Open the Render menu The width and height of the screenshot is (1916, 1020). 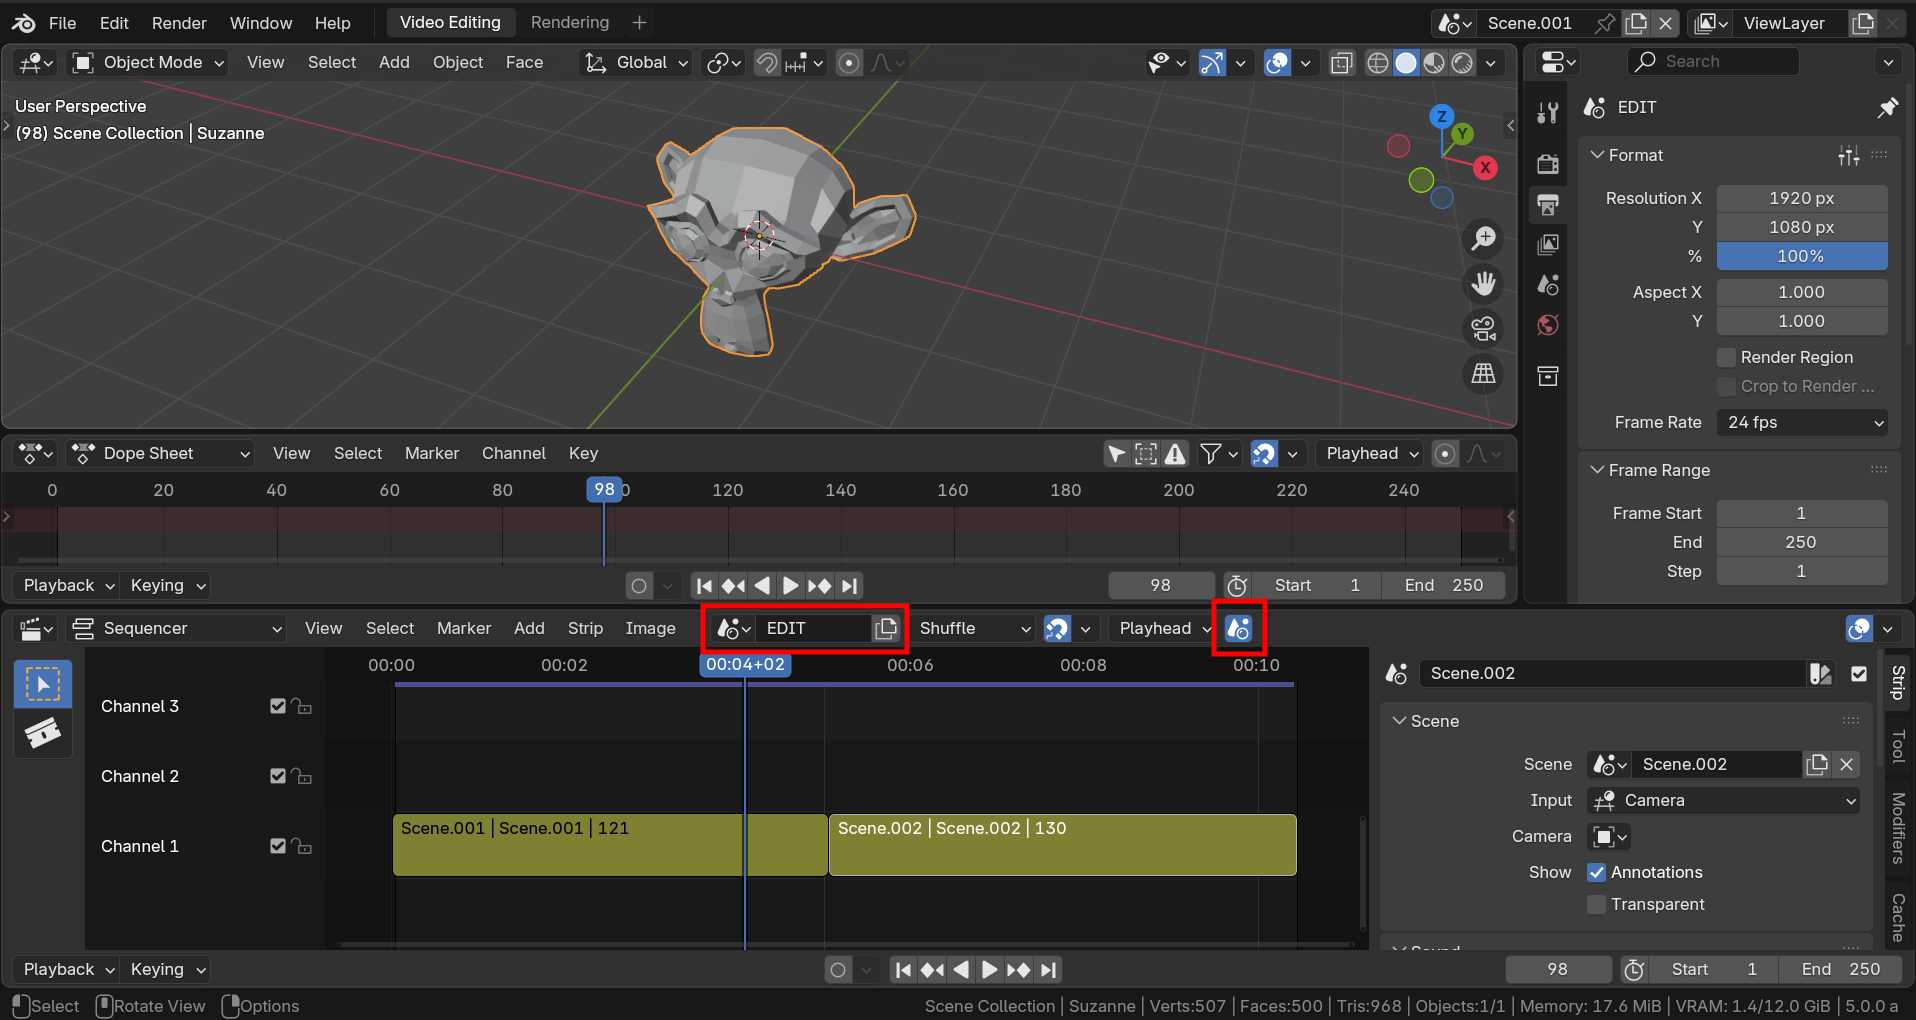pyautogui.click(x=179, y=22)
